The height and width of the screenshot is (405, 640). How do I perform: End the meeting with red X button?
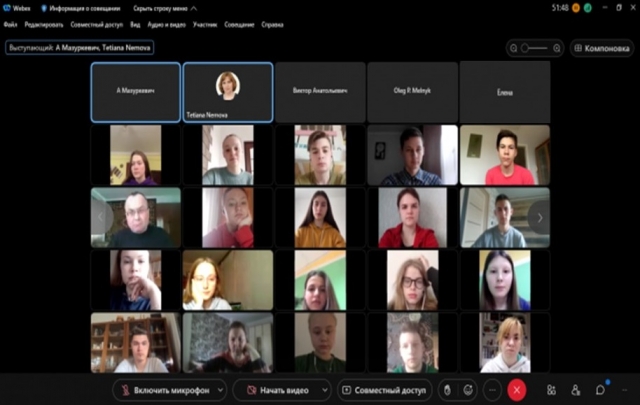click(x=517, y=390)
